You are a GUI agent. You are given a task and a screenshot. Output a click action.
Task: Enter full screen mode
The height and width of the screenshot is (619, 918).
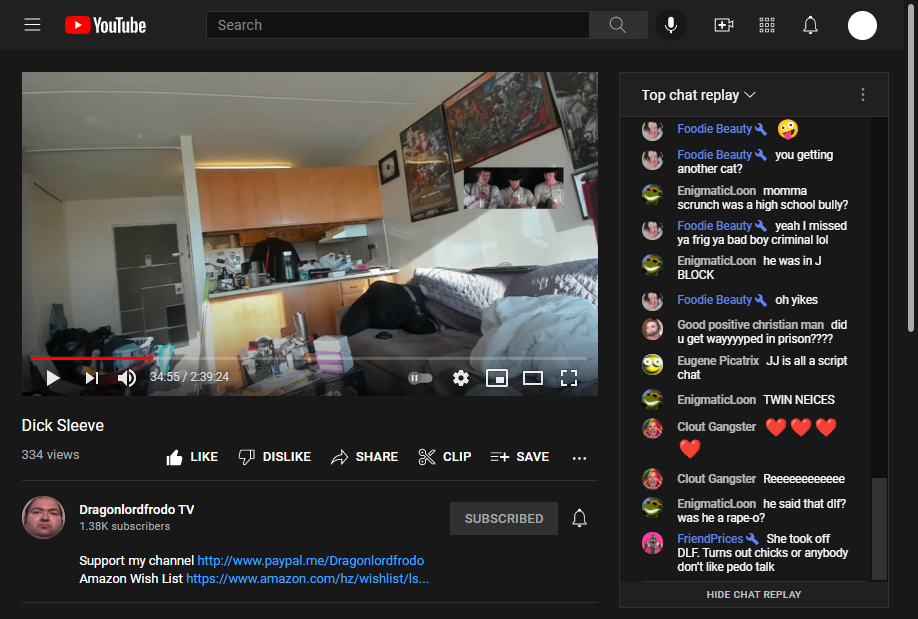(568, 378)
